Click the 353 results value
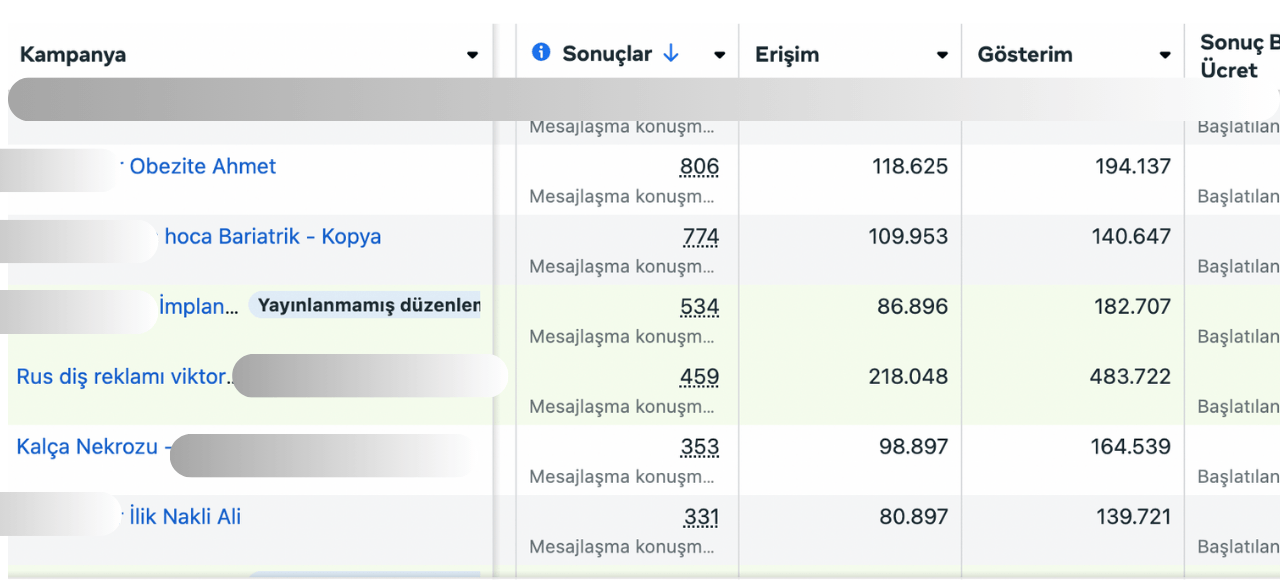The height and width of the screenshot is (580, 1280). pyautogui.click(x=699, y=447)
